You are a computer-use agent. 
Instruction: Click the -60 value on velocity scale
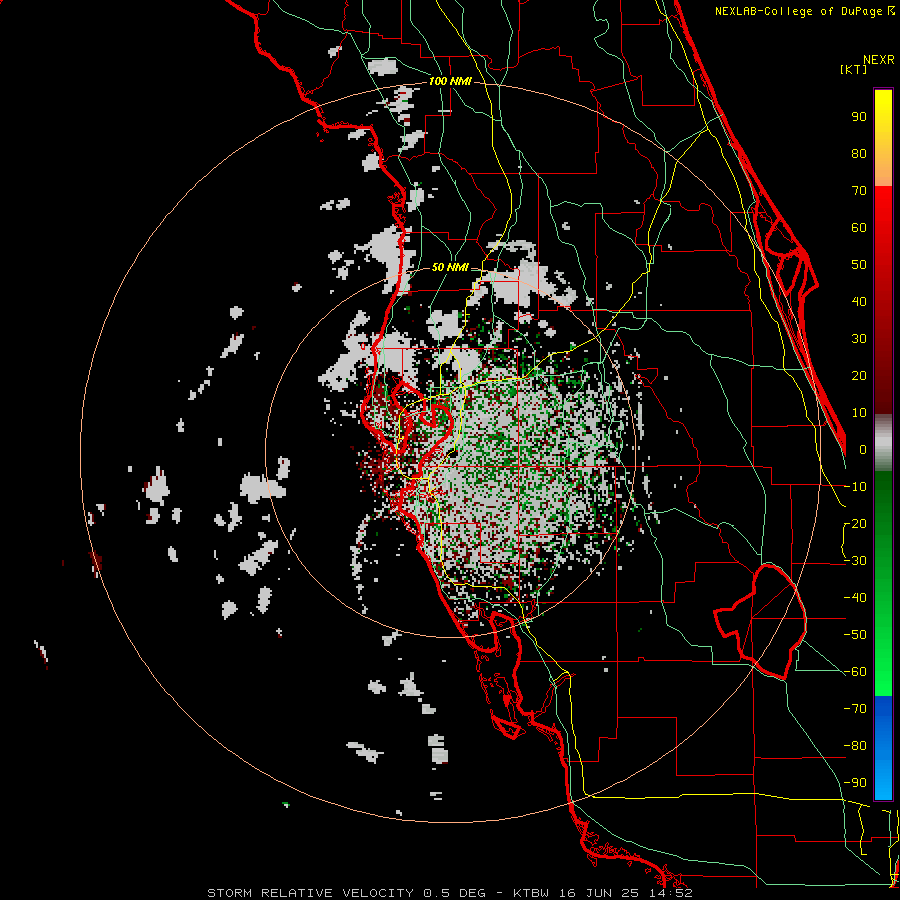(x=855, y=672)
